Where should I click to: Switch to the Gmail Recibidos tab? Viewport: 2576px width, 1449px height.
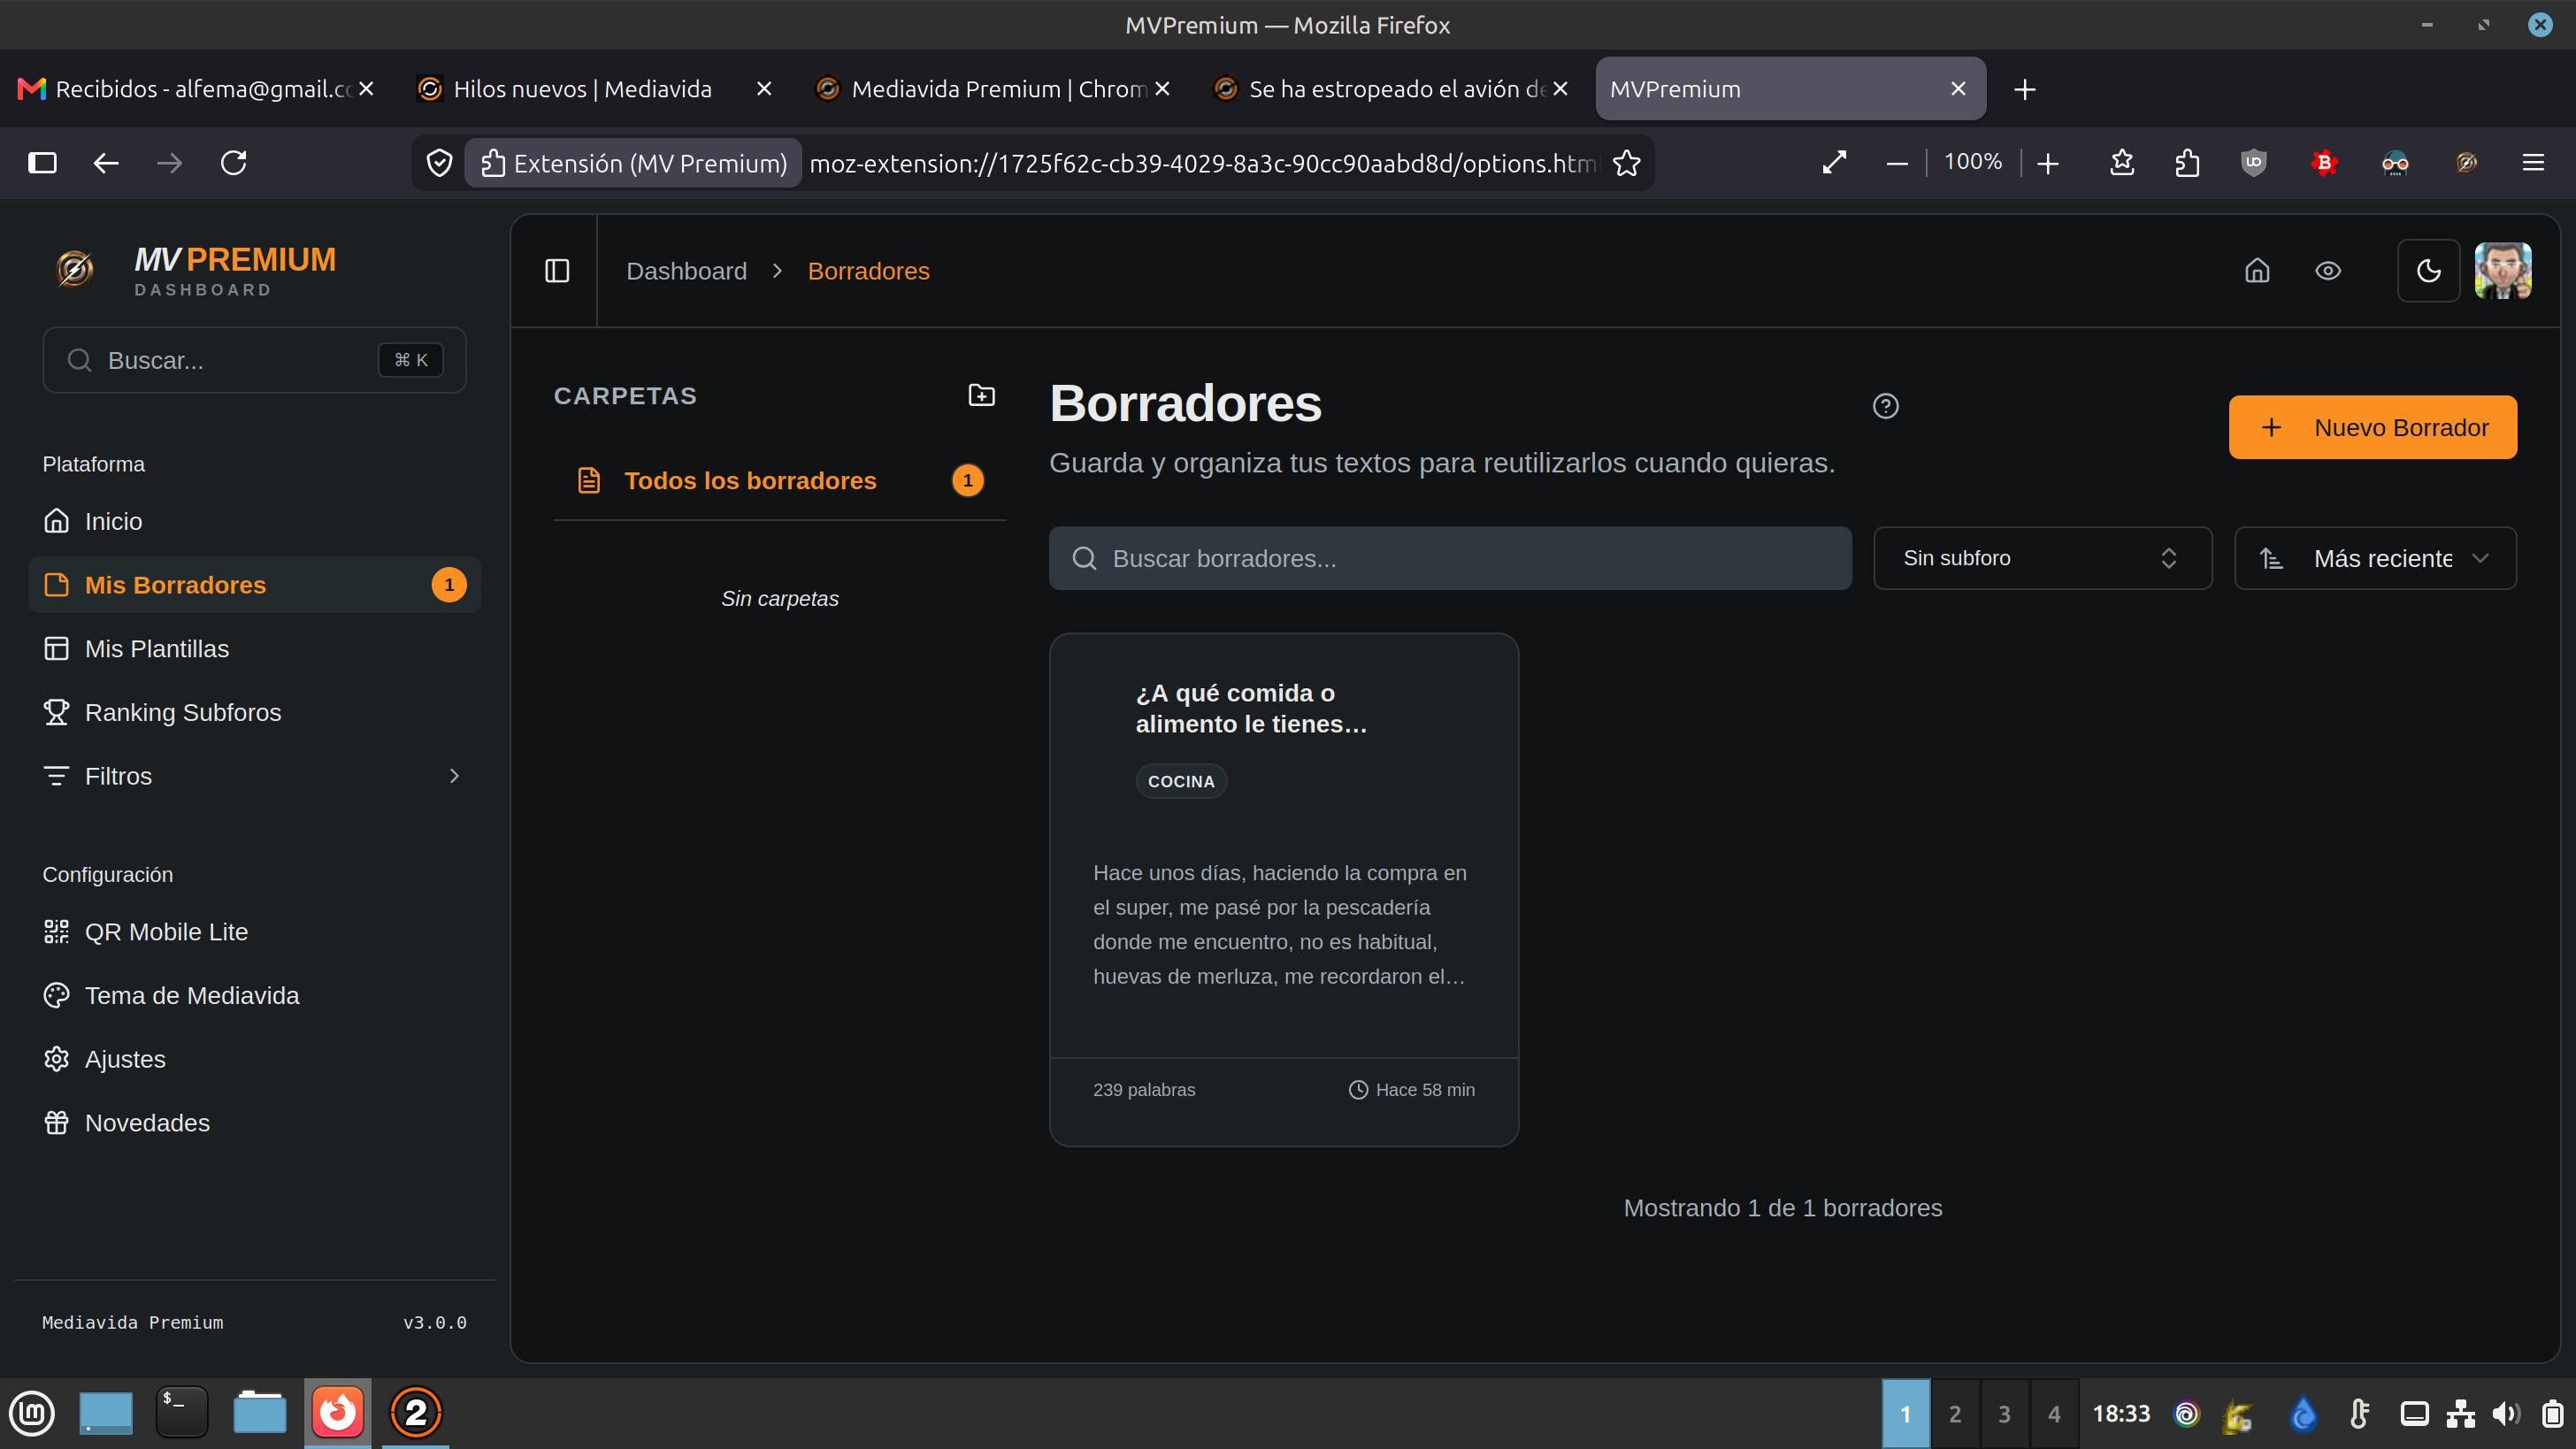click(196, 89)
